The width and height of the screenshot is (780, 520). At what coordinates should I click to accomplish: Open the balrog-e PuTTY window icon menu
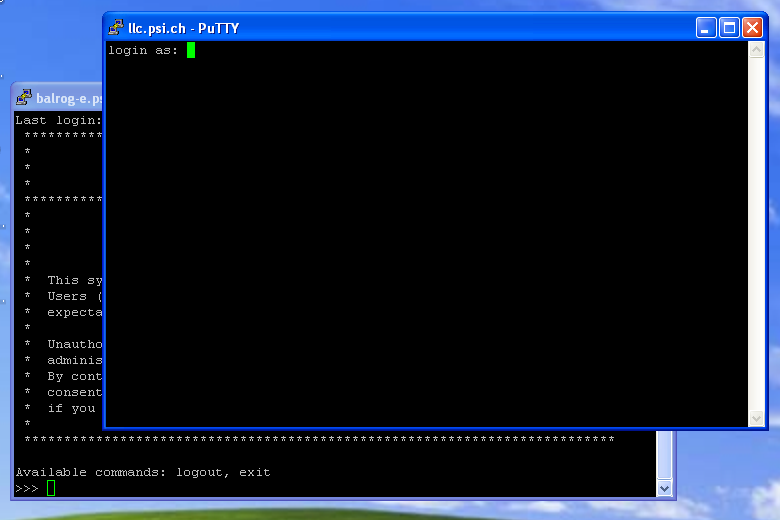point(24,97)
